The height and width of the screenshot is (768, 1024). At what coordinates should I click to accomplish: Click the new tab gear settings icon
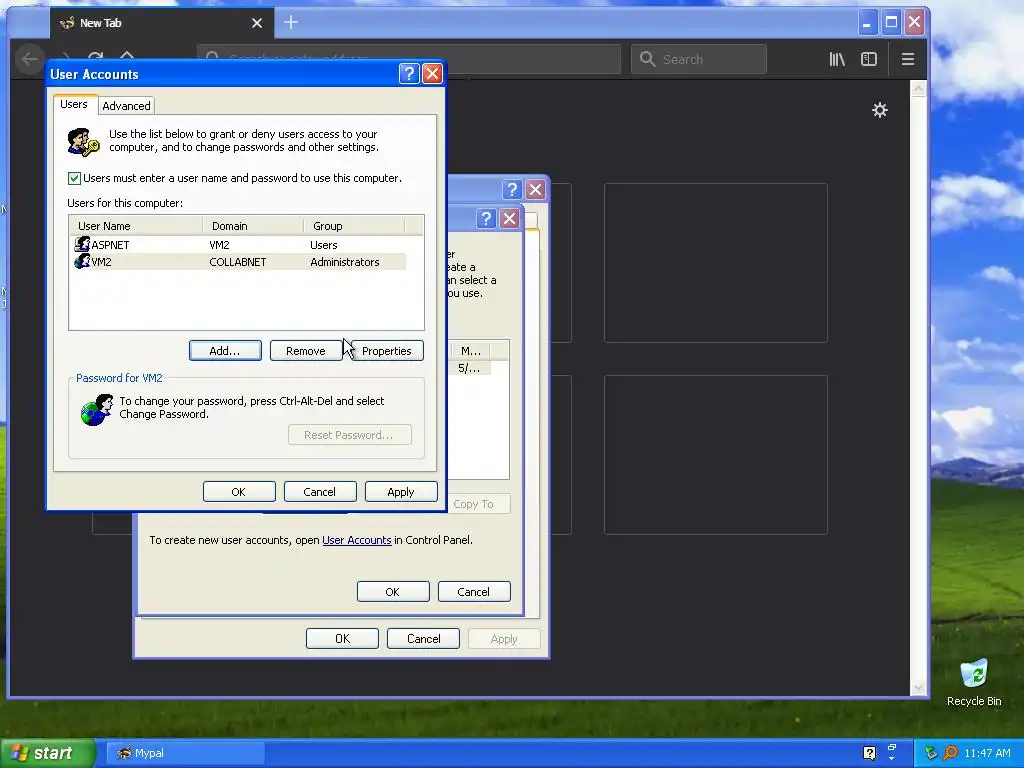click(880, 110)
